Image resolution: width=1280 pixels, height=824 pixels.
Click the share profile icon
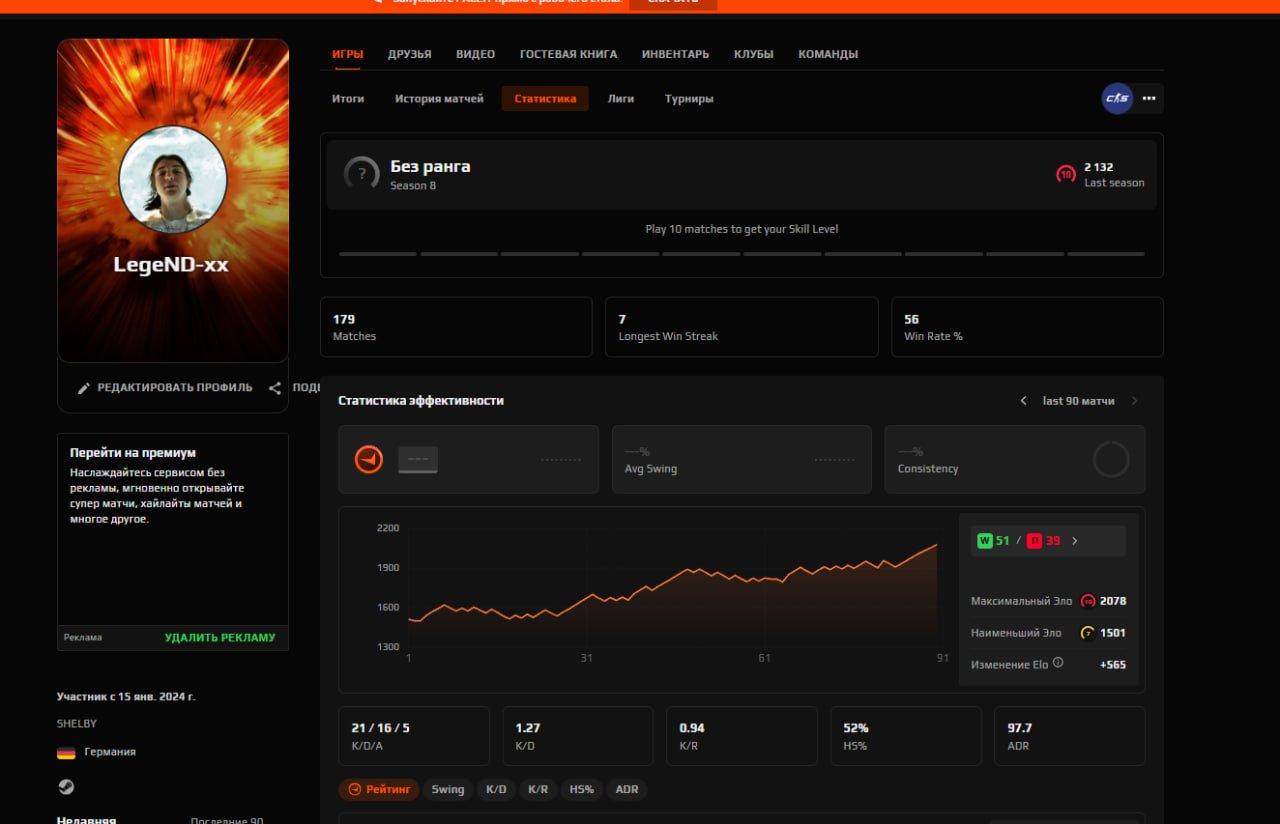point(275,388)
